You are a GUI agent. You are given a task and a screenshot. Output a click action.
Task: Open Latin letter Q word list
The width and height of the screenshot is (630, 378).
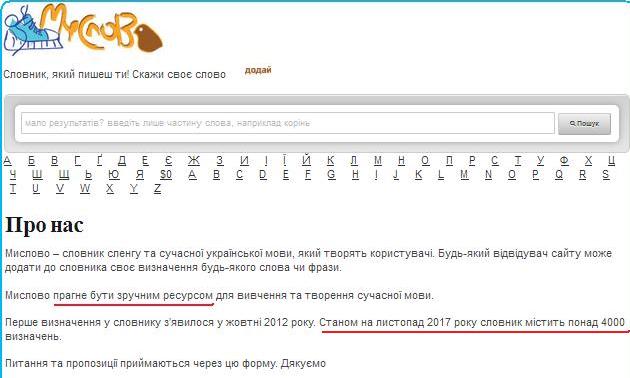559,175
